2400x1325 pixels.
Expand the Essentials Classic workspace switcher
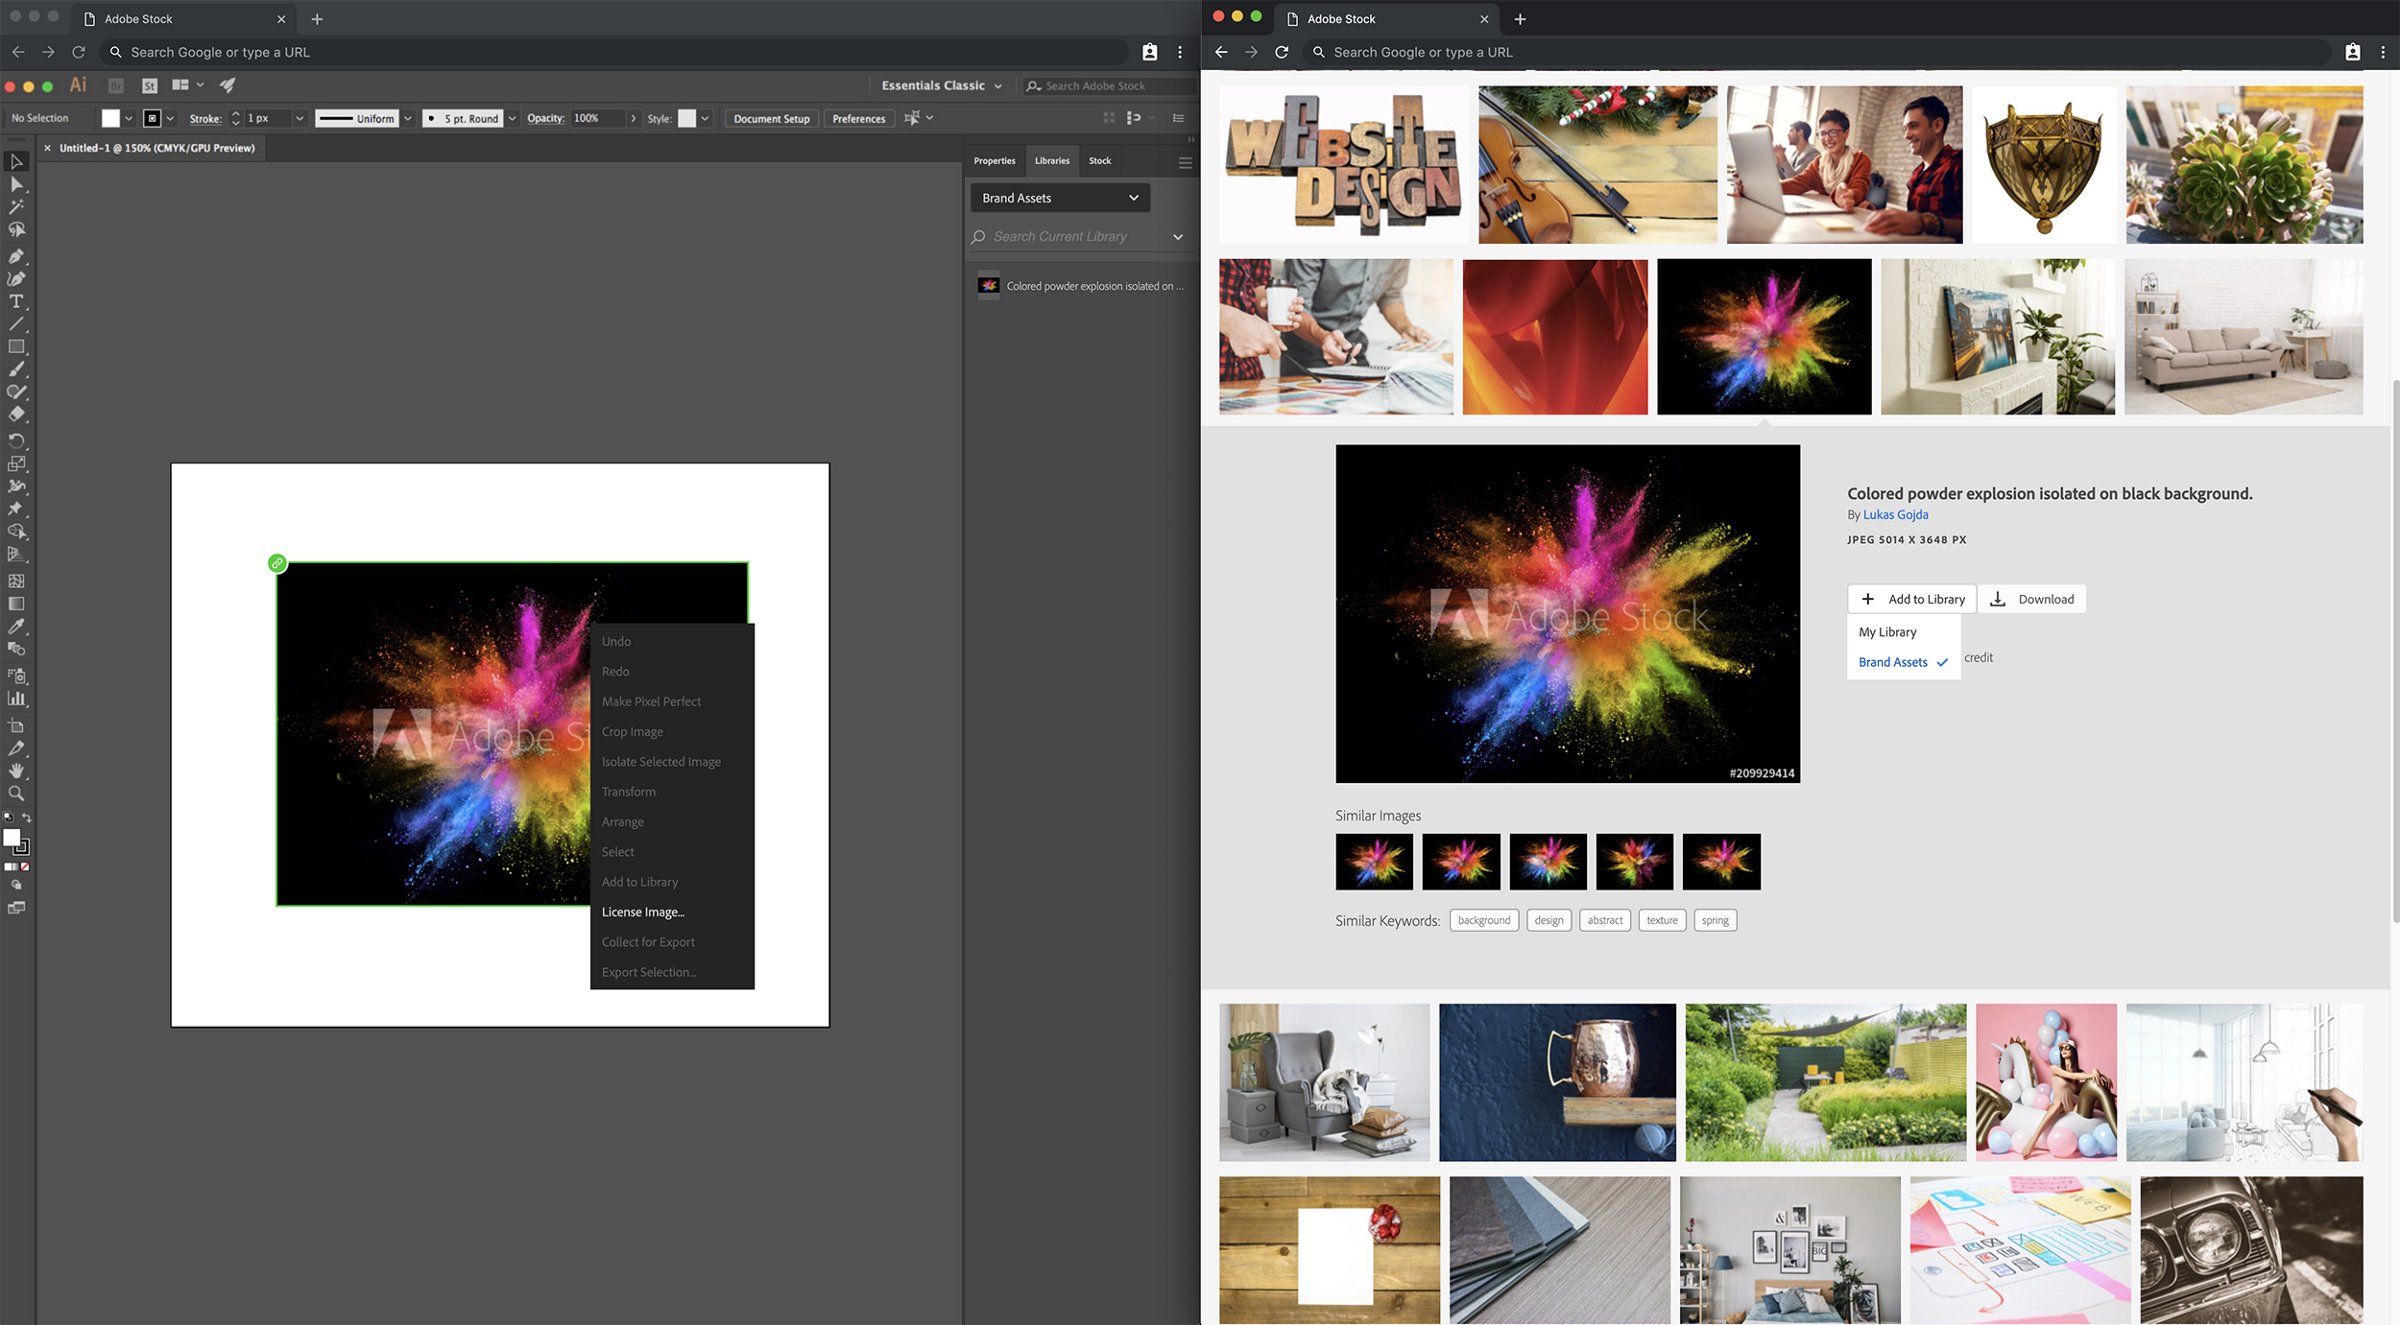pos(941,86)
